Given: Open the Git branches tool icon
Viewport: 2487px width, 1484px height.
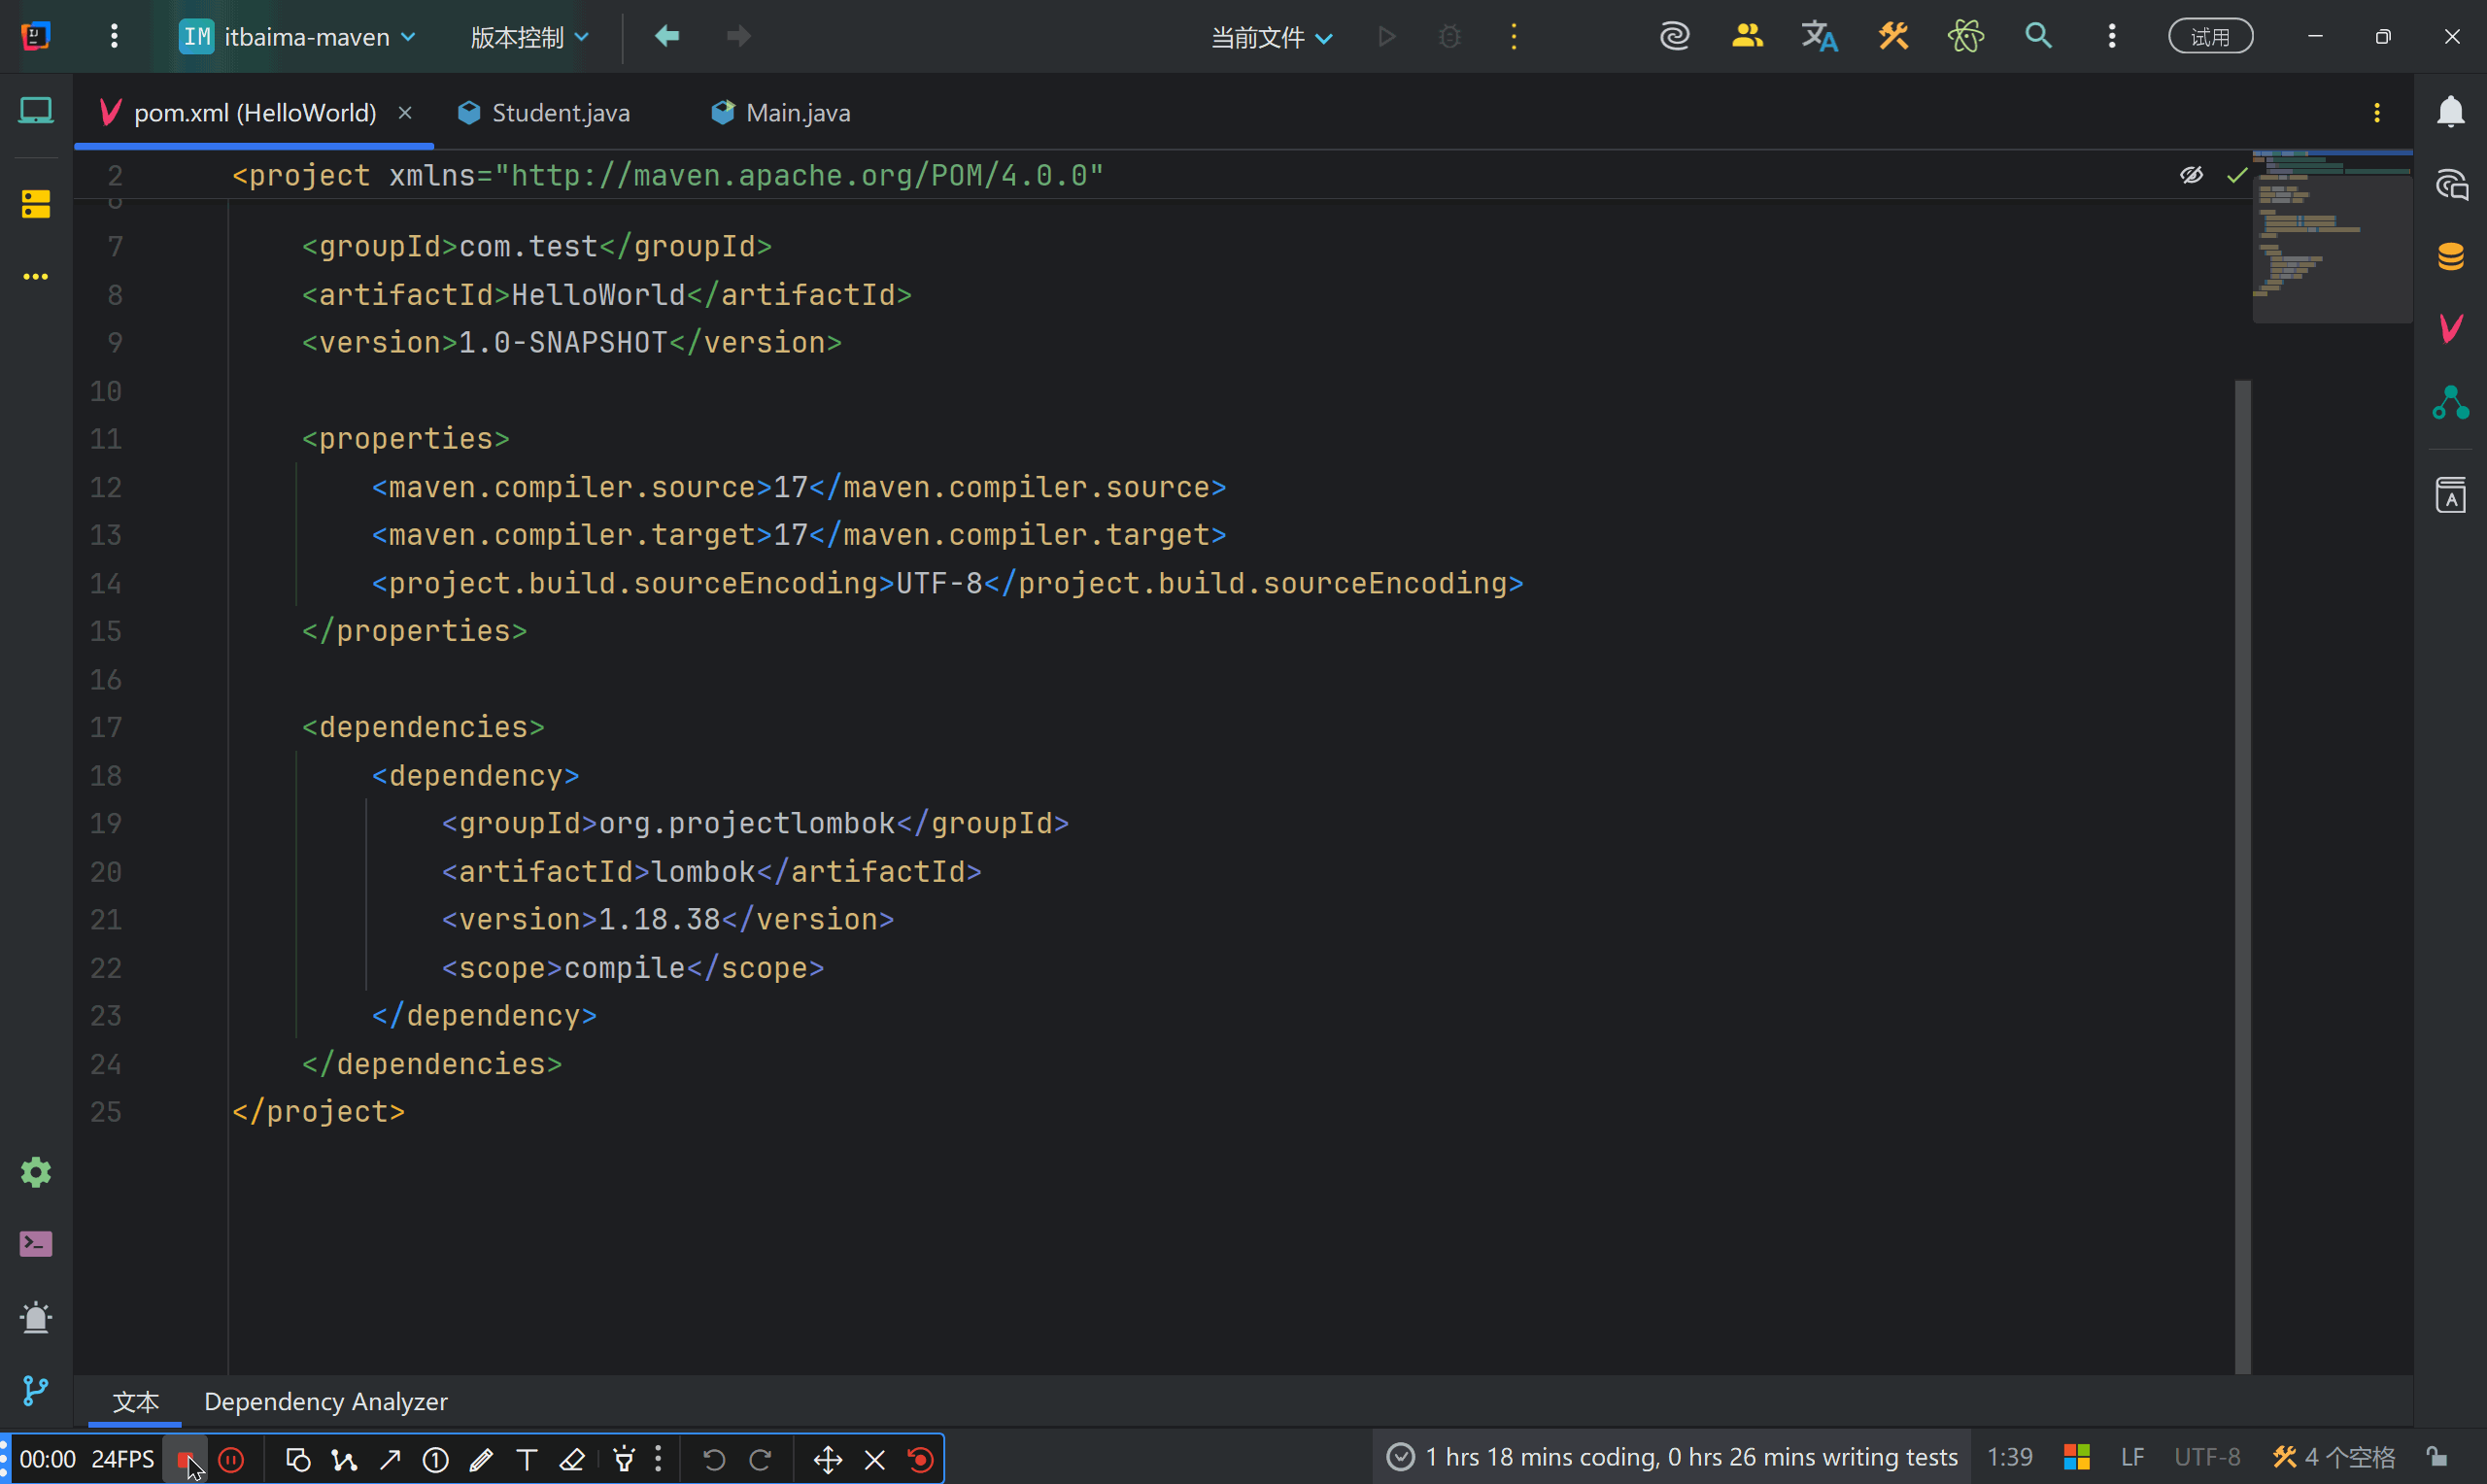Looking at the screenshot, I should point(36,1390).
